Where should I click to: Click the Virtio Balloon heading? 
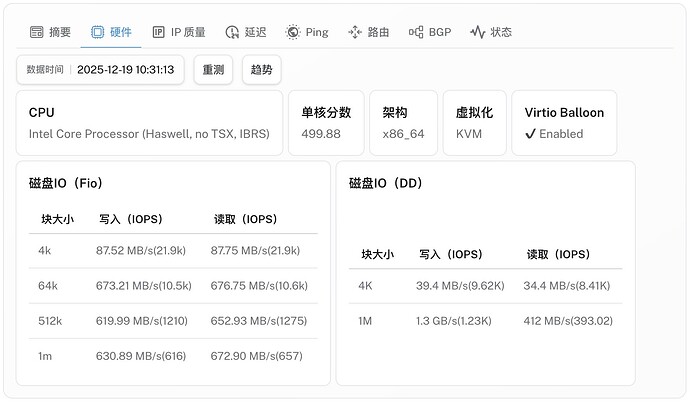coord(564,113)
